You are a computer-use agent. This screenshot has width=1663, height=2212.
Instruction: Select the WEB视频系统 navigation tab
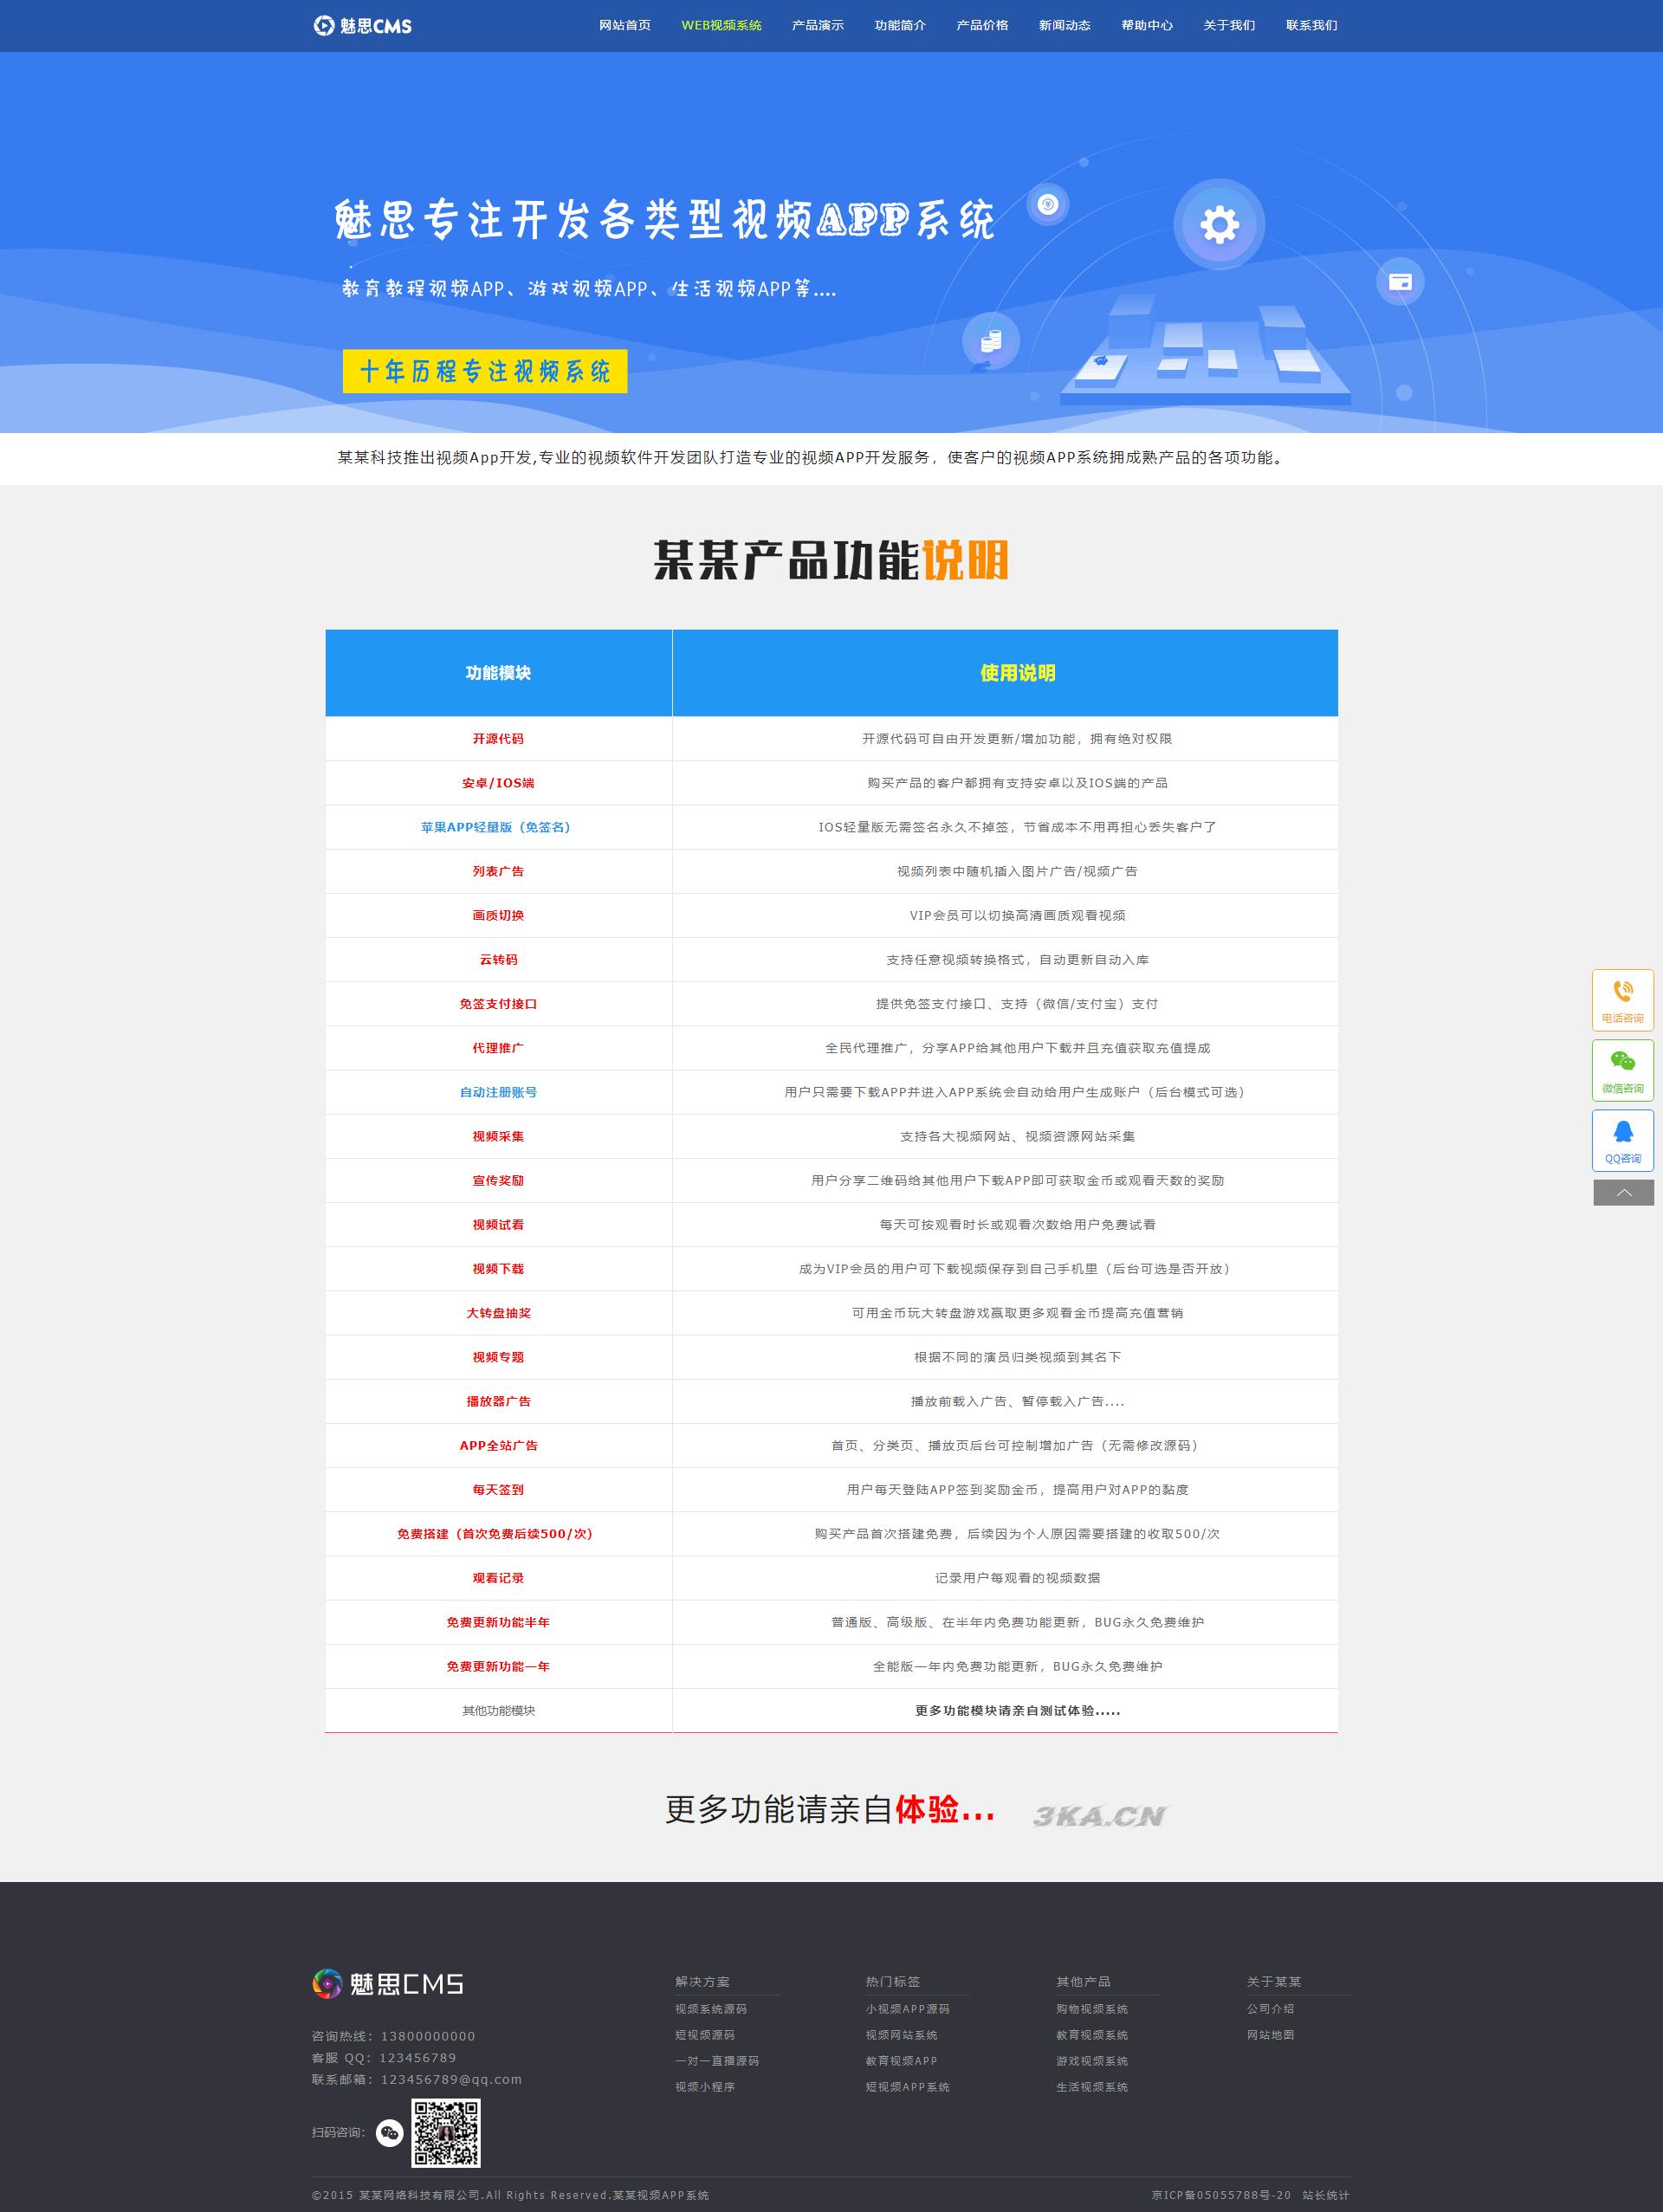721,25
